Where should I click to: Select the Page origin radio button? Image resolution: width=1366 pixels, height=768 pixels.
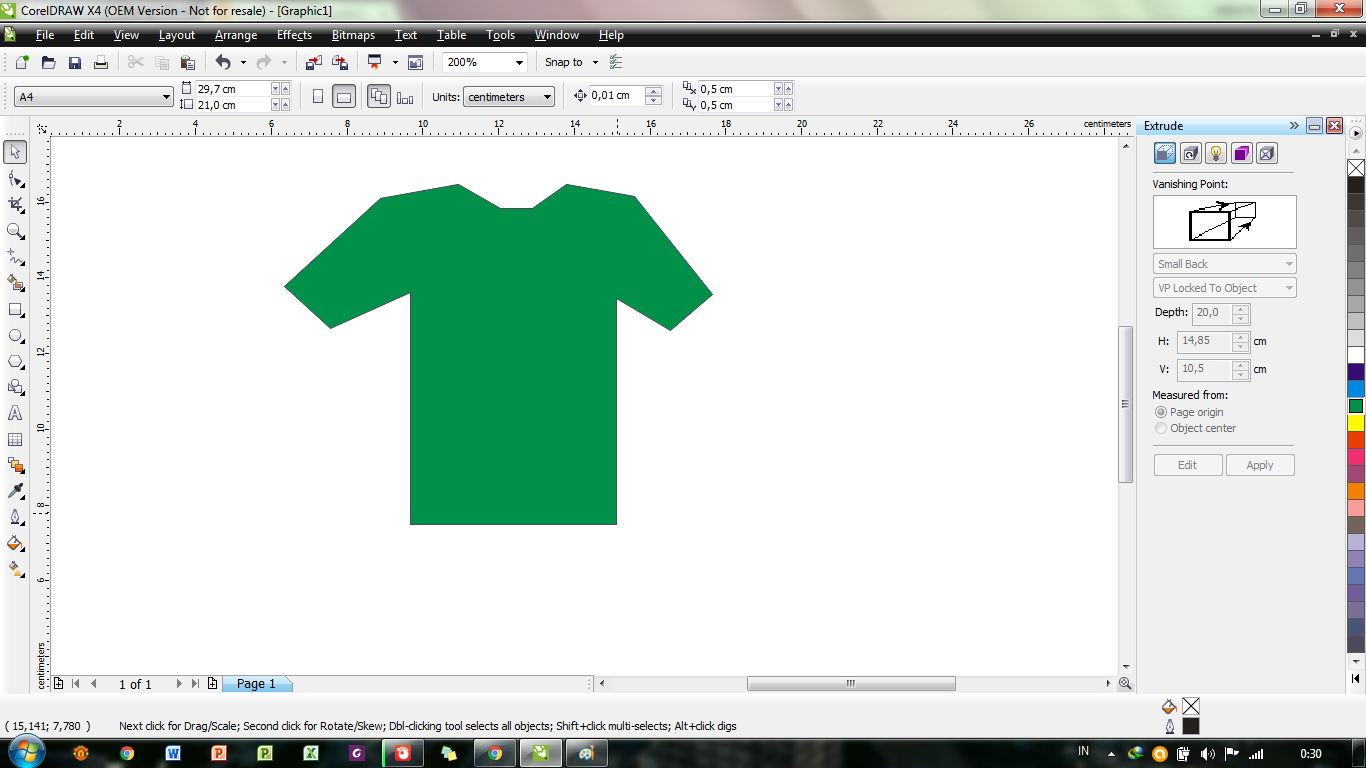point(1161,412)
